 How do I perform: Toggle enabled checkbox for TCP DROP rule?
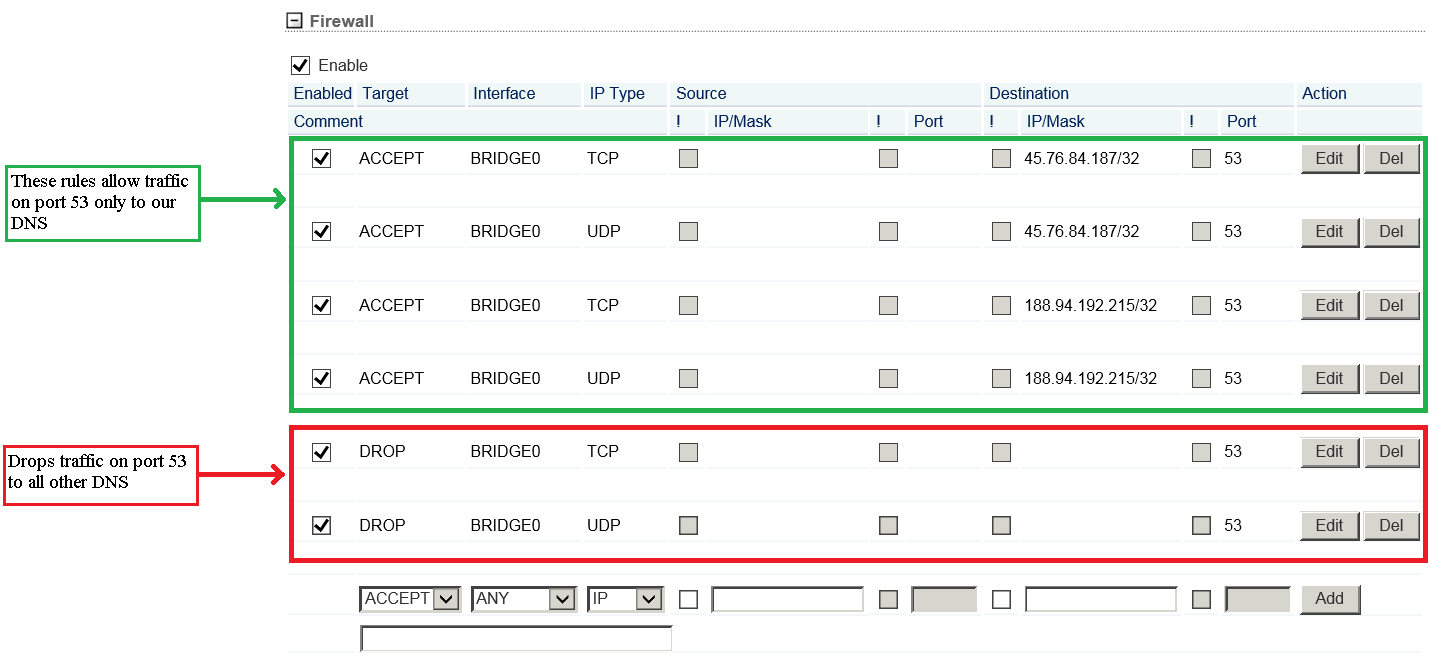(x=321, y=452)
